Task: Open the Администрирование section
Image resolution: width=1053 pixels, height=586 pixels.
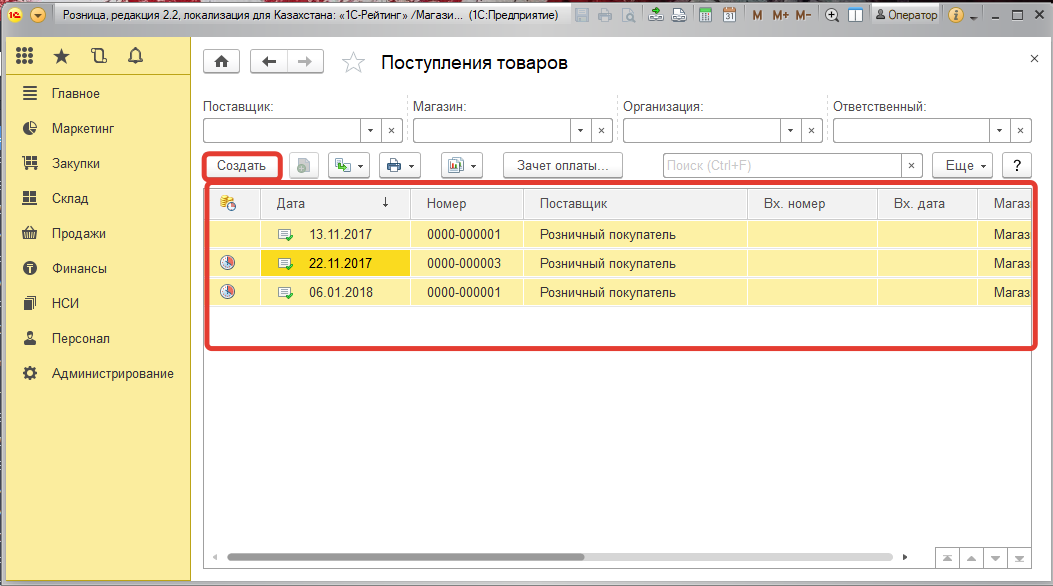Action: point(112,373)
